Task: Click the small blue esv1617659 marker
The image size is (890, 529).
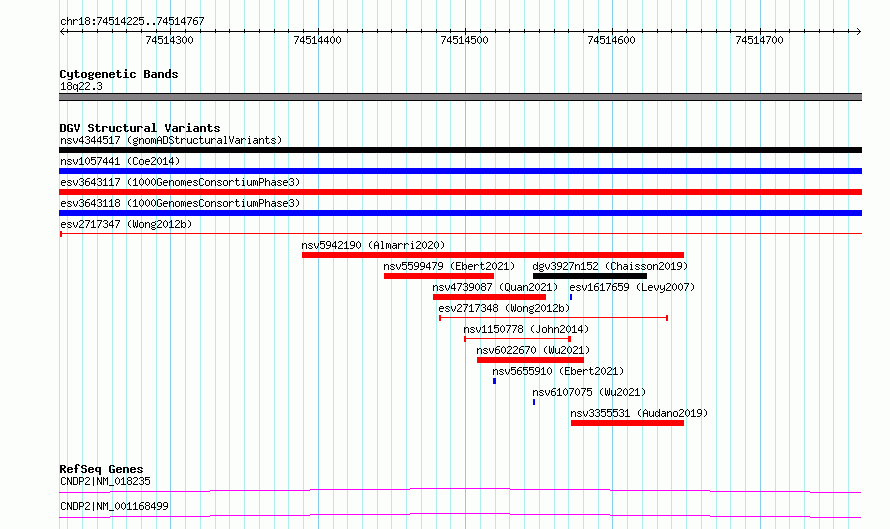Action: coord(571,297)
